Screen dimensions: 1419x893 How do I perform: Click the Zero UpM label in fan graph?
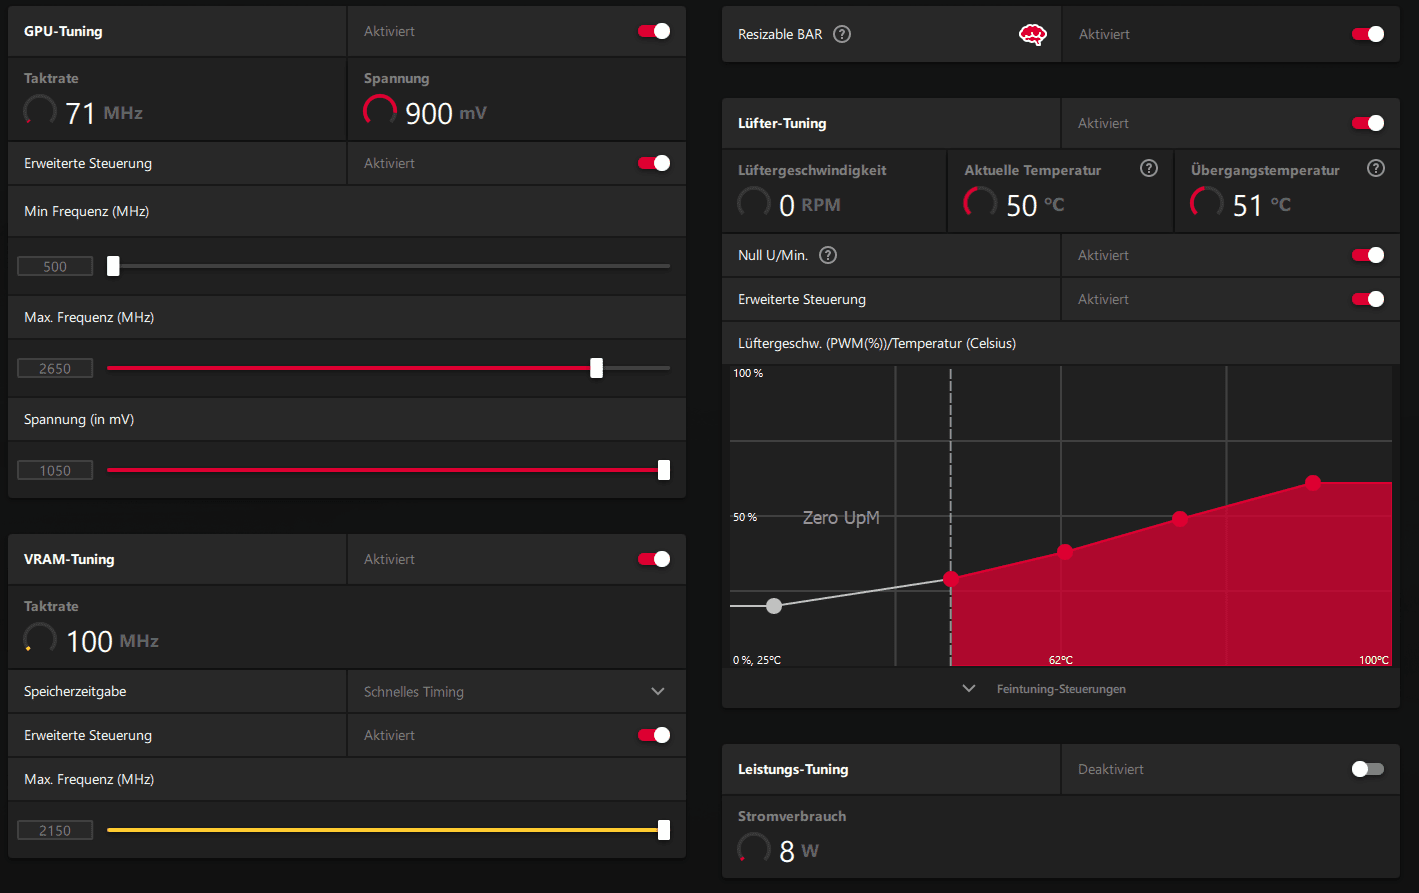click(x=841, y=518)
